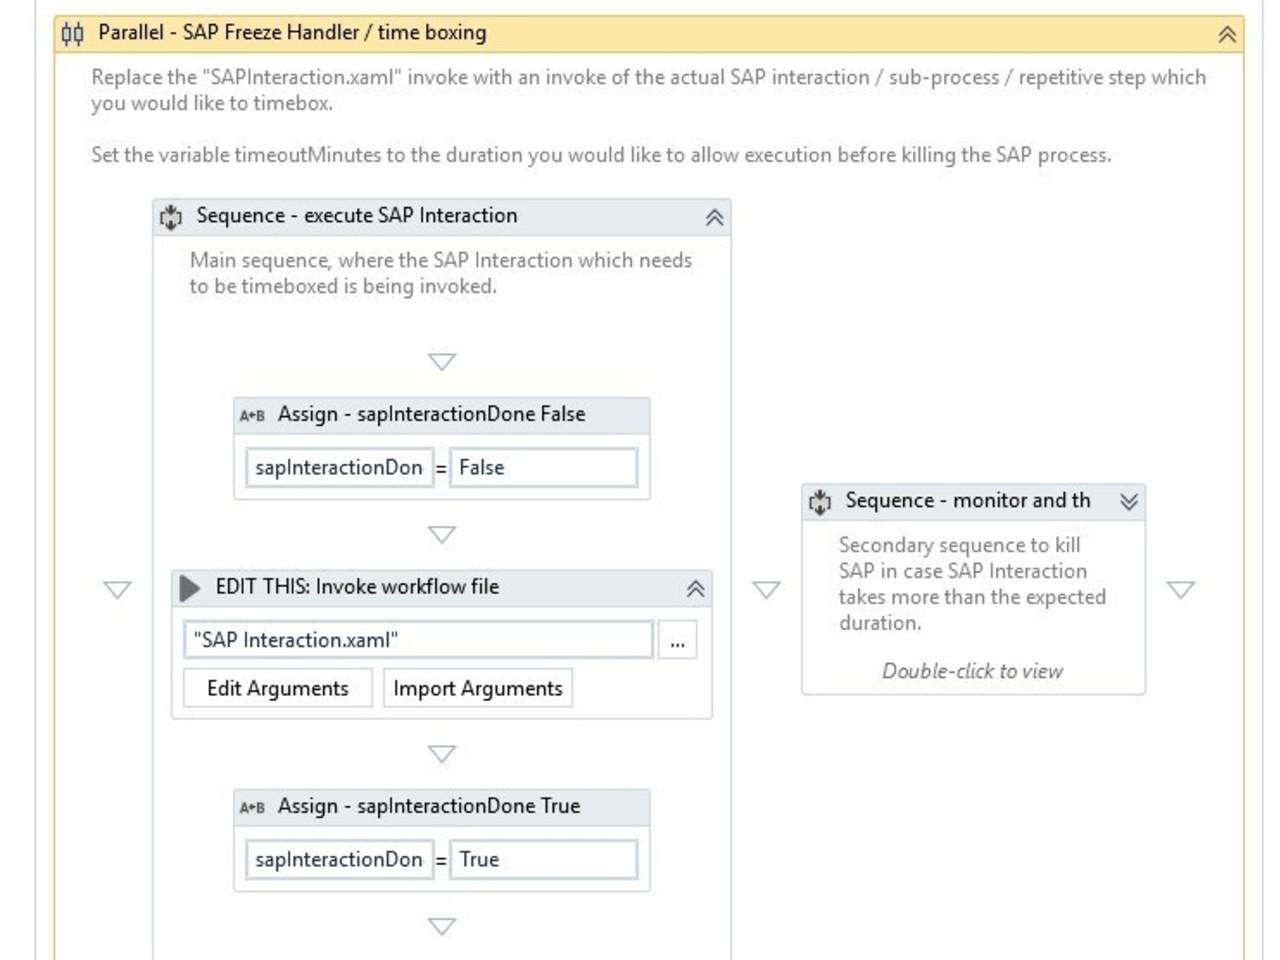Click the equals sign in Assign False
The image size is (1280, 960).
pyautogui.click(x=441, y=468)
